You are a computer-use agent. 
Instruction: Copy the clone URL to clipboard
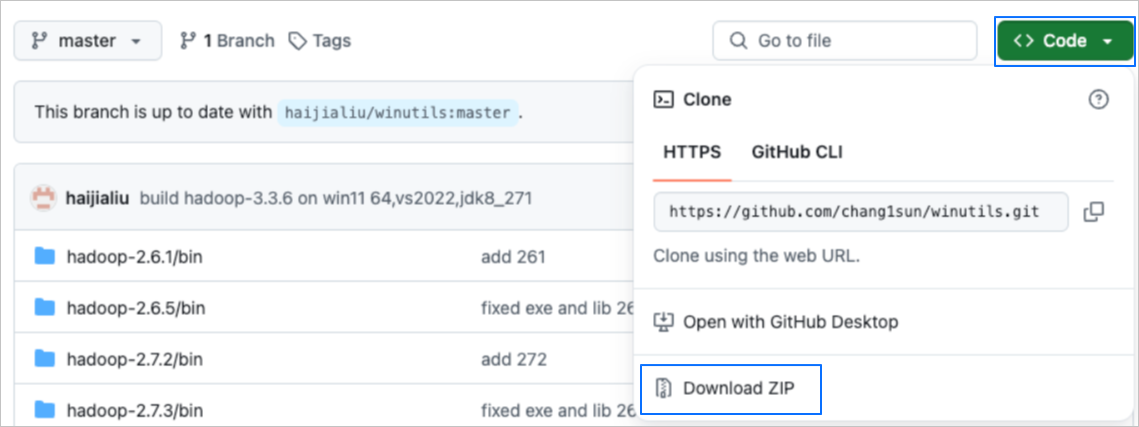1094,211
